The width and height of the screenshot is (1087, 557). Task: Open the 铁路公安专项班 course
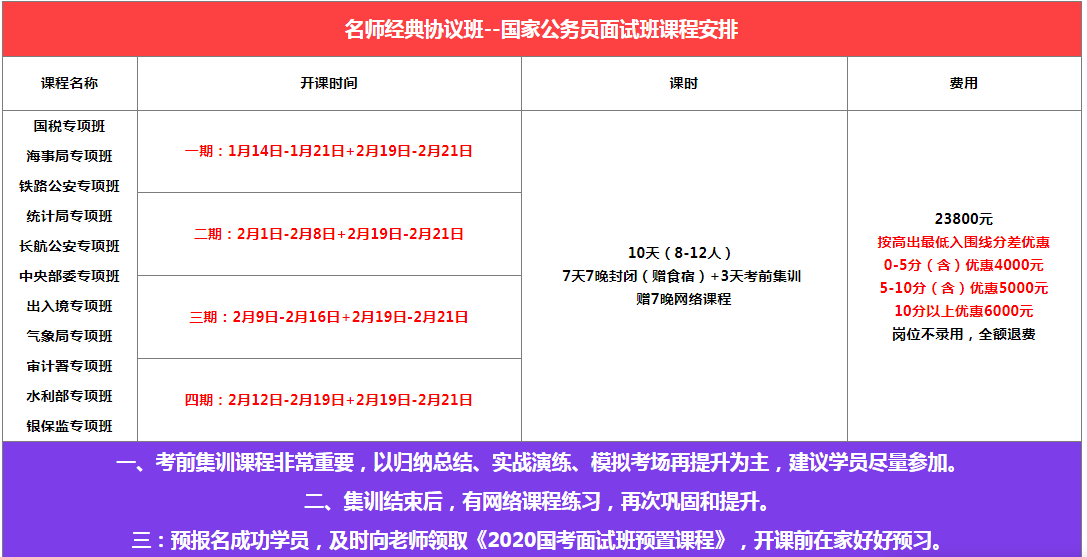click(x=69, y=186)
